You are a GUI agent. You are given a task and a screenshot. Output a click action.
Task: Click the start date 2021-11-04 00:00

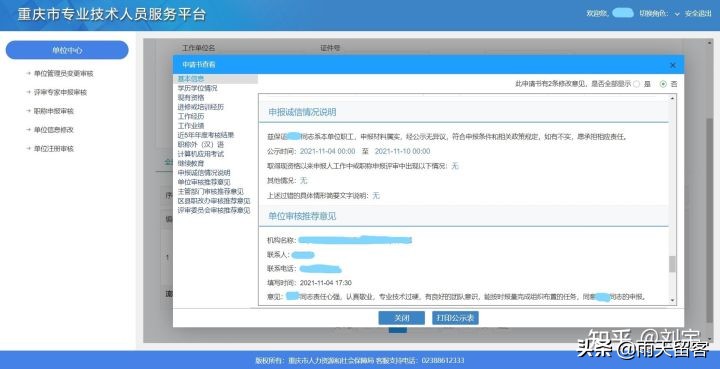[327, 151]
